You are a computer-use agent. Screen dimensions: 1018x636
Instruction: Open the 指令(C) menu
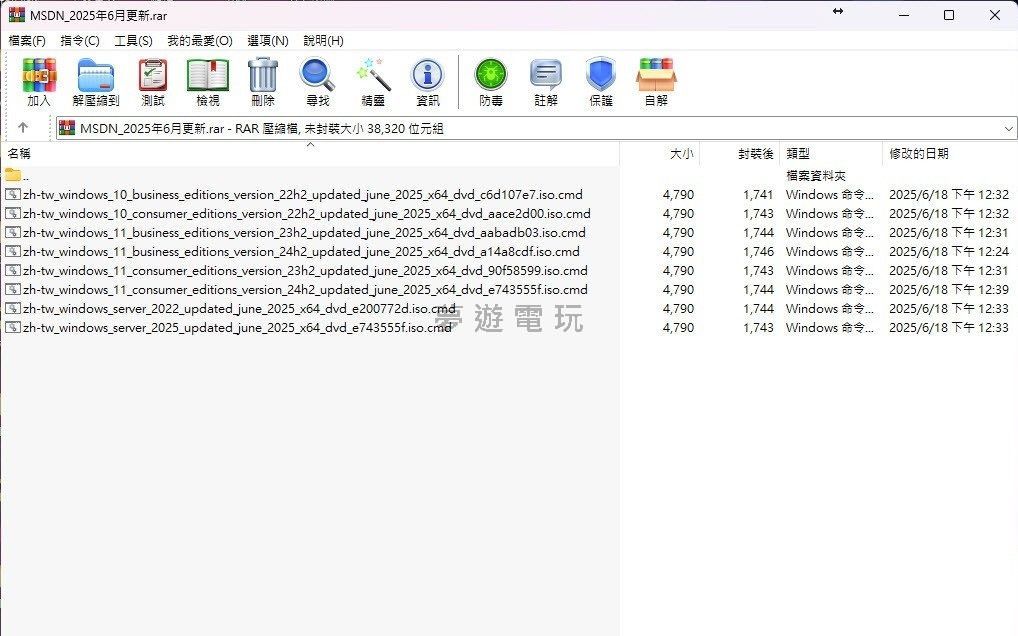tap(80, 40)
